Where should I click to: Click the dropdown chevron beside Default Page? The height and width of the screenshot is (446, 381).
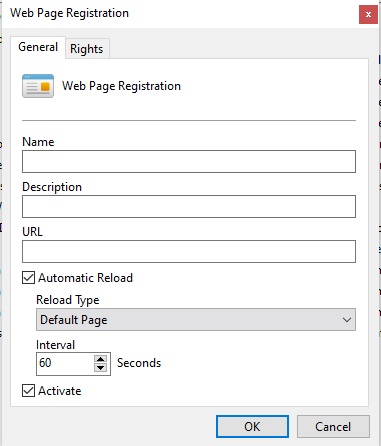pyautogui.click(x=347, y=320)
